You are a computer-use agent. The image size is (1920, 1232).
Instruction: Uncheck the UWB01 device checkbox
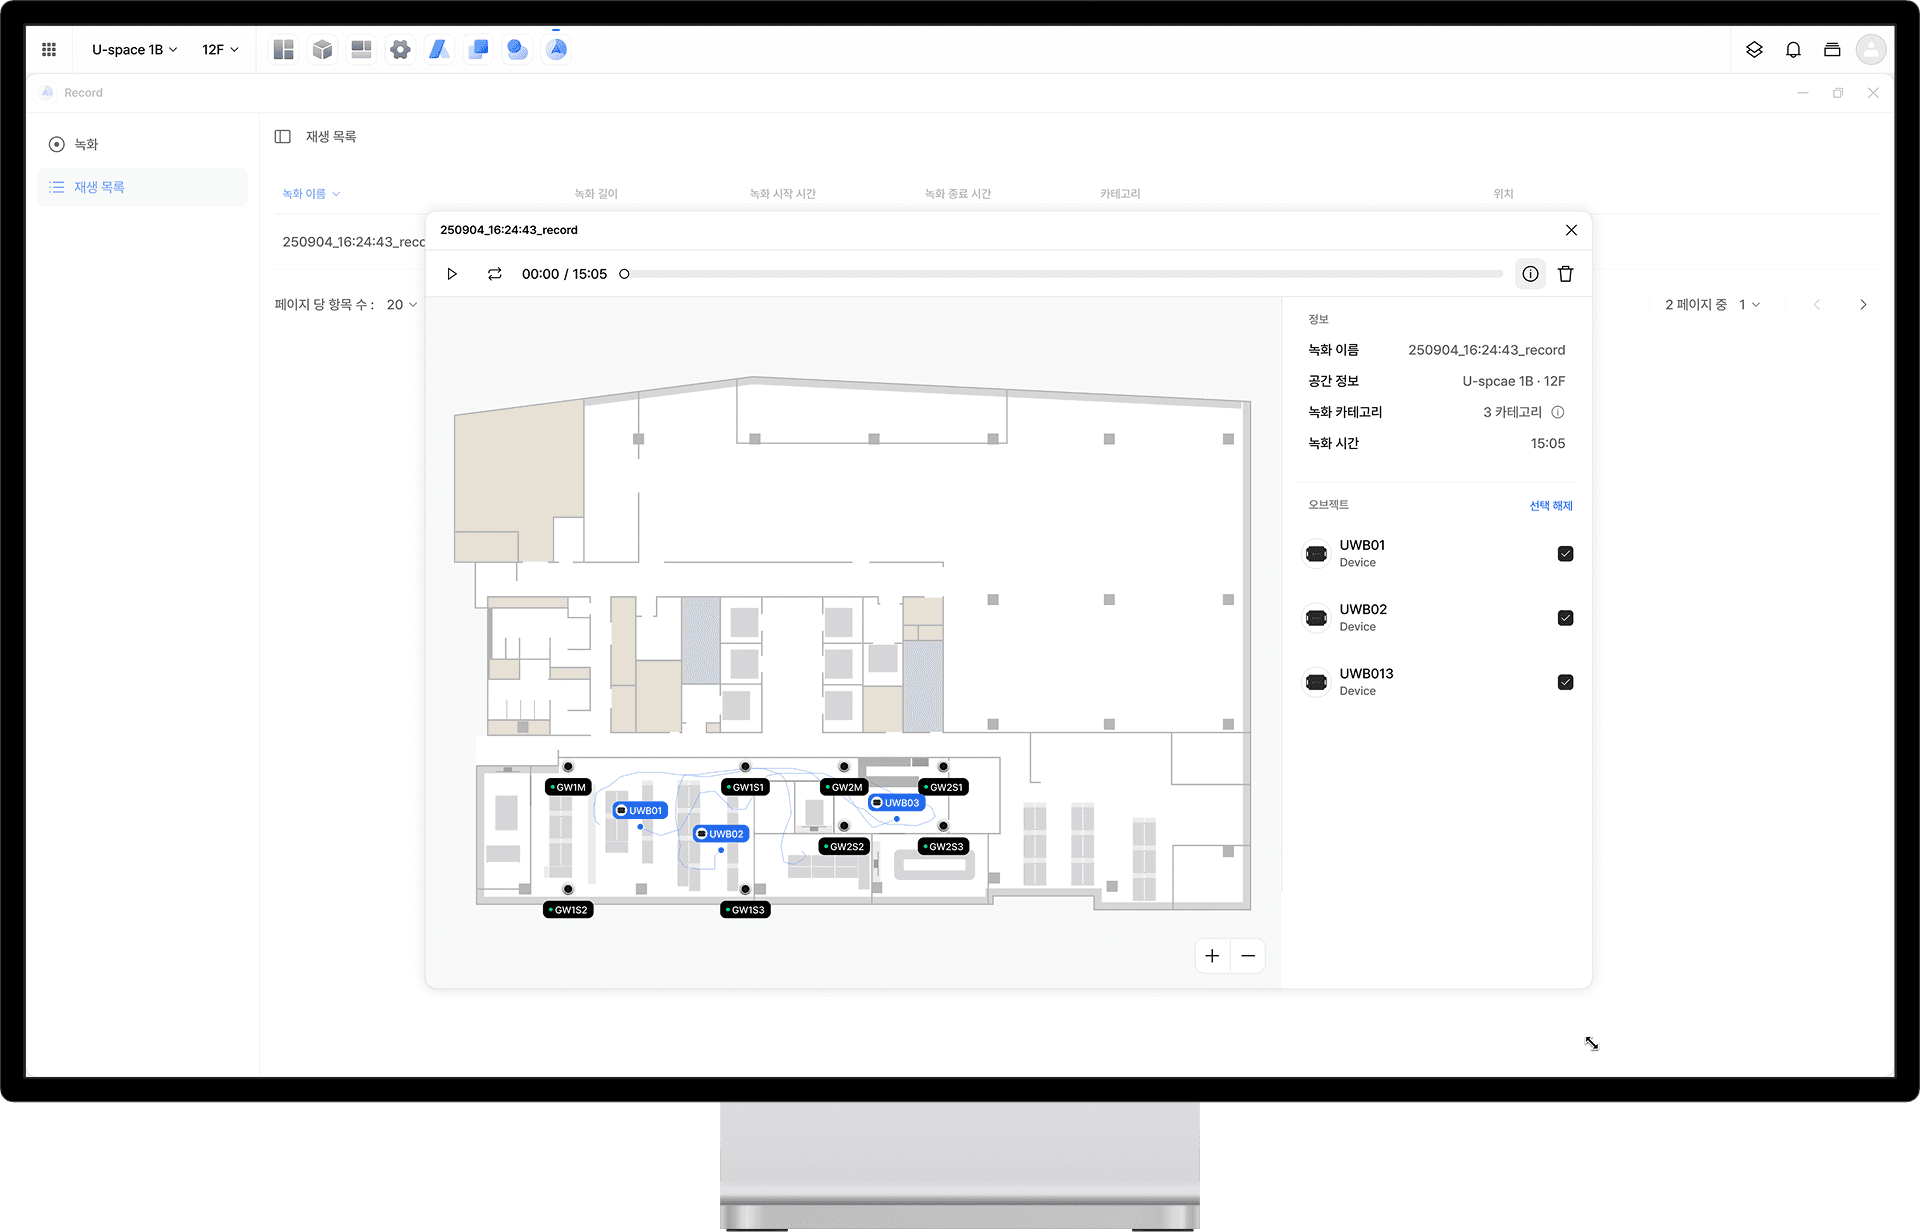pos(1565,554)
